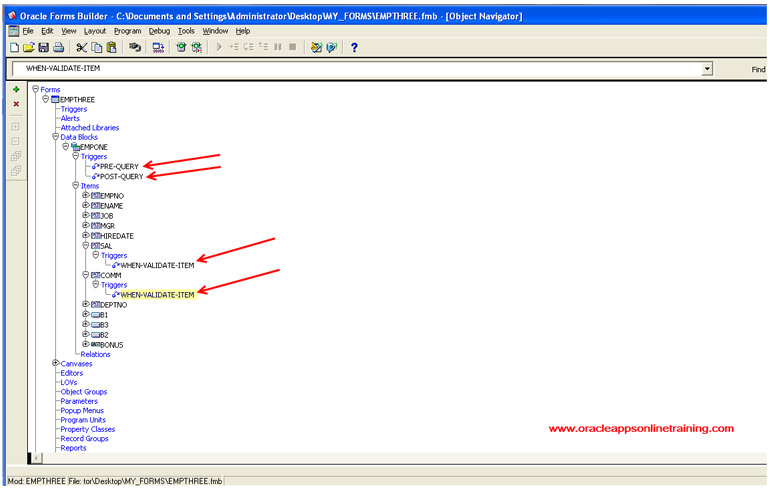Select highlighted WHEN-VALIDATE-ITEM under COMM

[157, 295]
